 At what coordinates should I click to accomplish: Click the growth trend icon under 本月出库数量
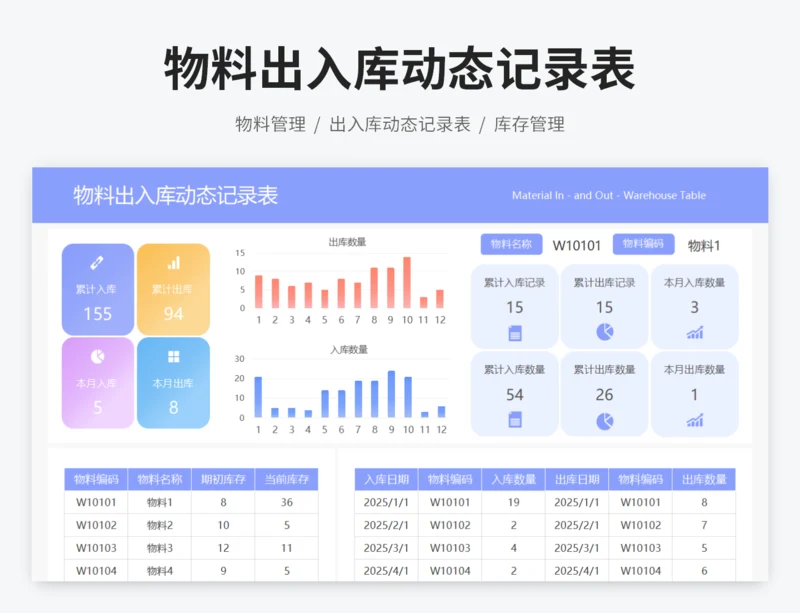[696, 418]
